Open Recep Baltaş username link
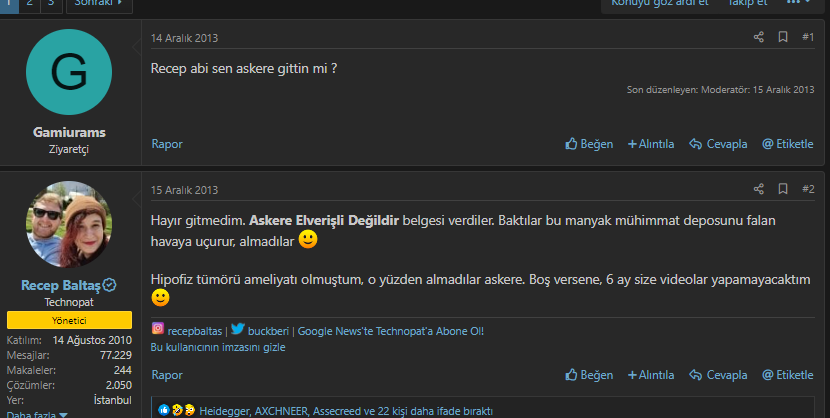 (x=61, y=286)
